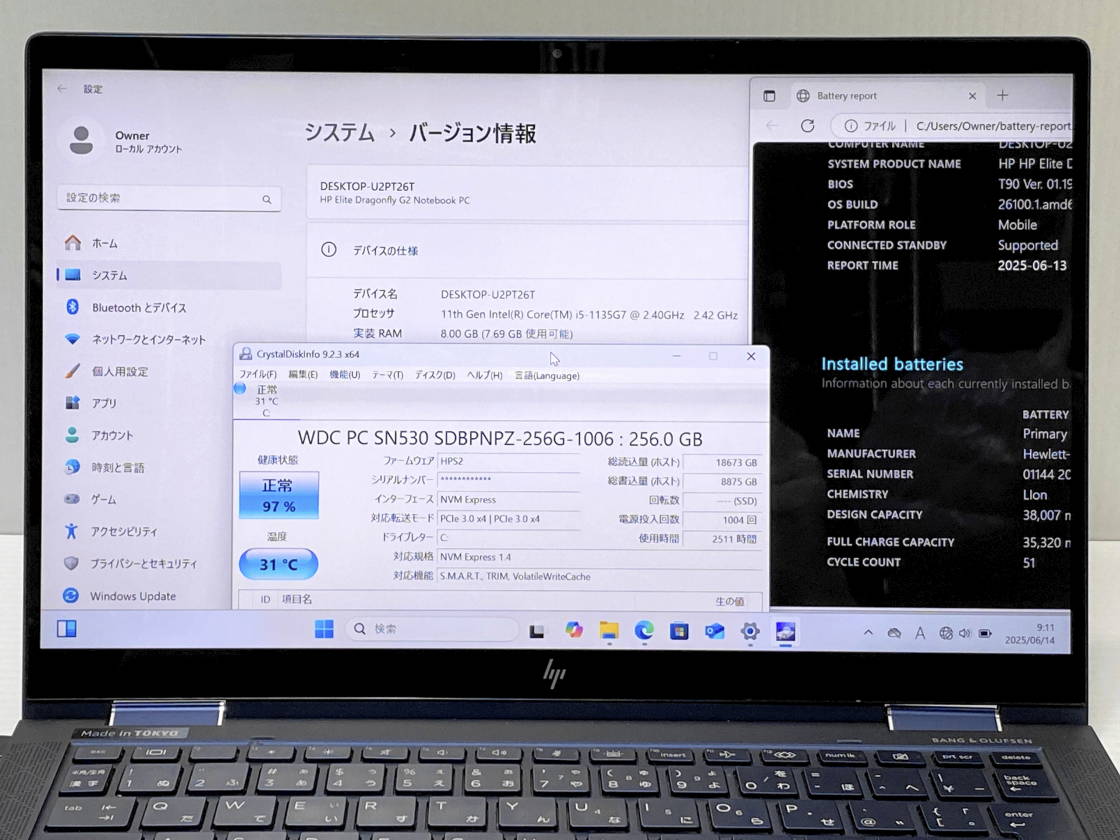Open テーマ(T) menu in CrystalDiskInfo

(x=387, y=375)
